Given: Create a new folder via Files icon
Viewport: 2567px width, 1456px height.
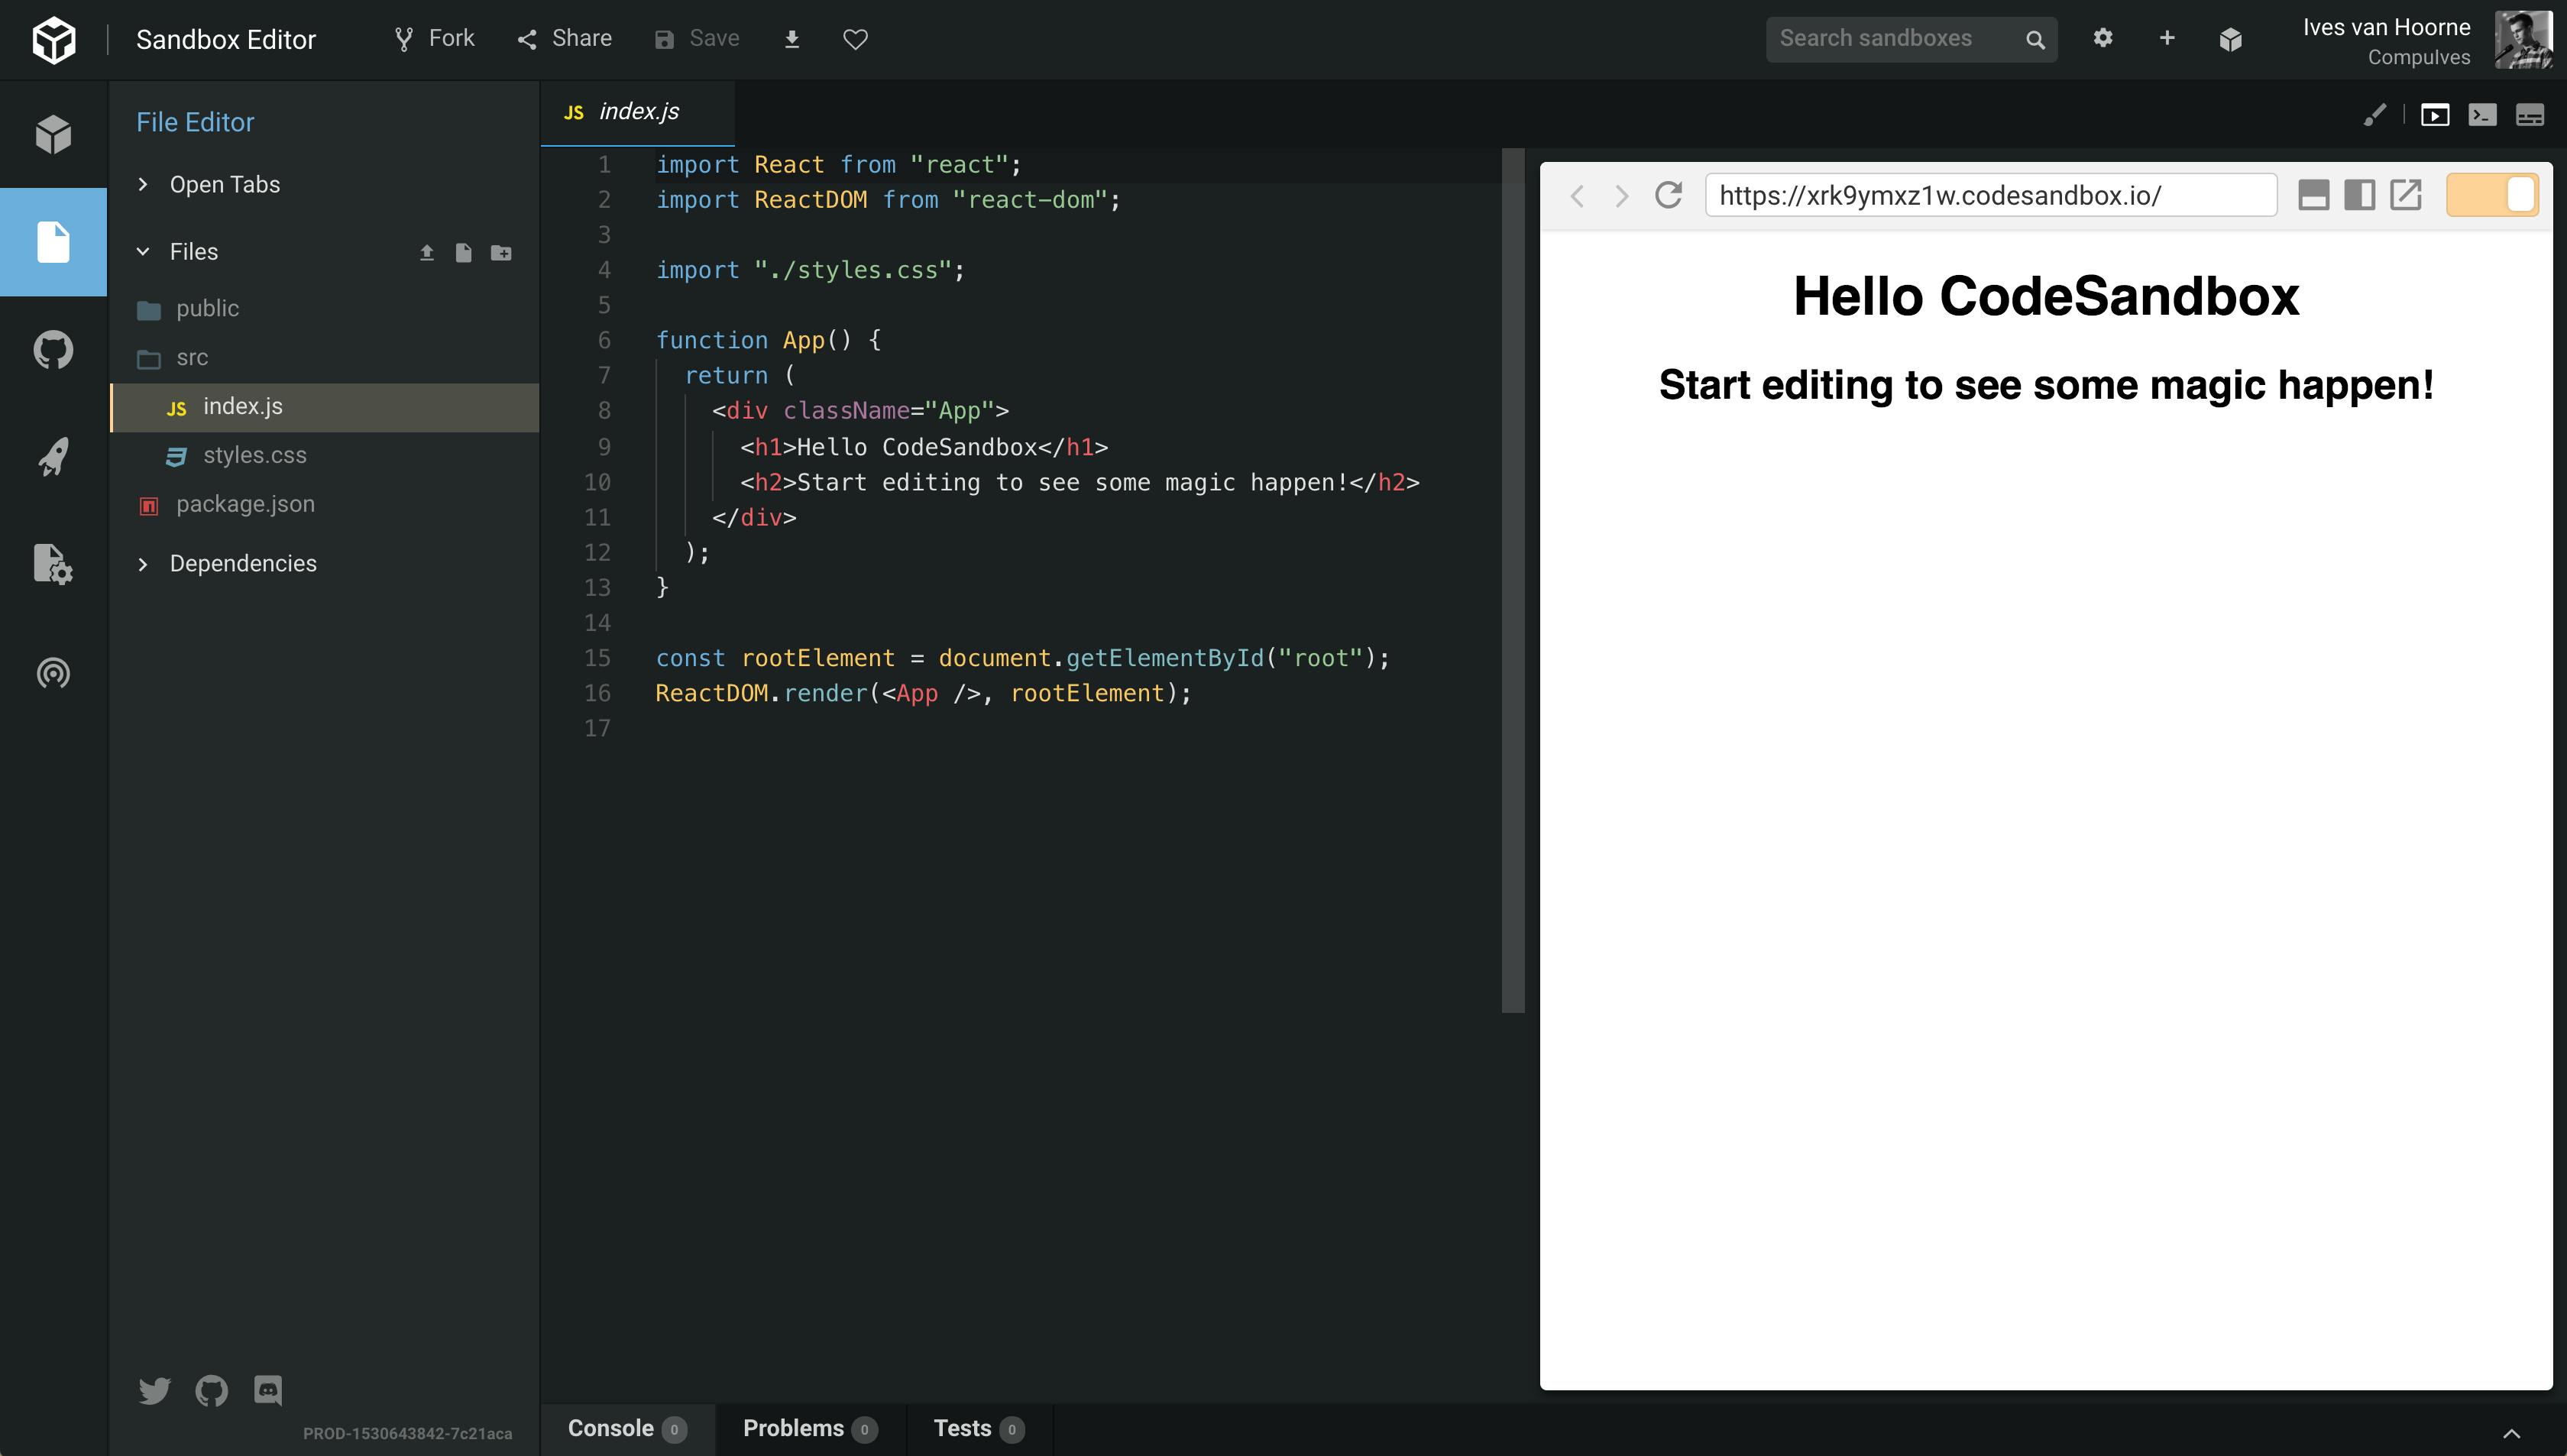Looking at the screenshot, I should tap(501, 252).
